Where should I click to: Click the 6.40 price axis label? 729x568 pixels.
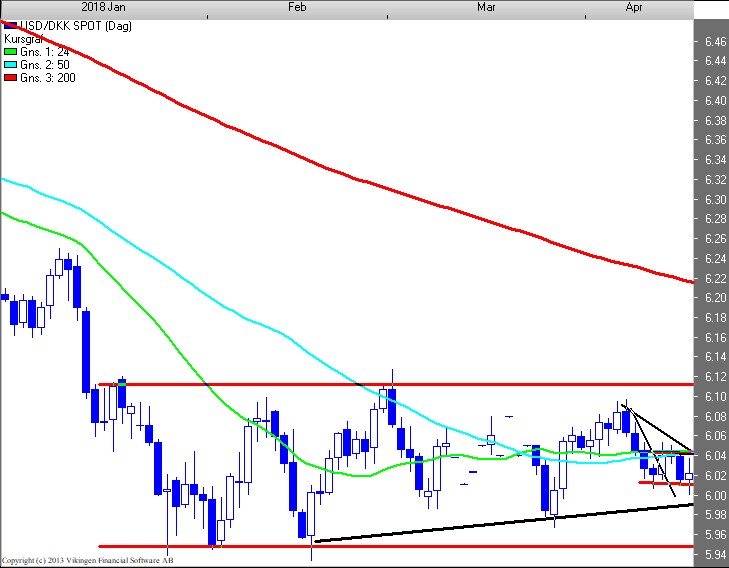click(715, 100)
